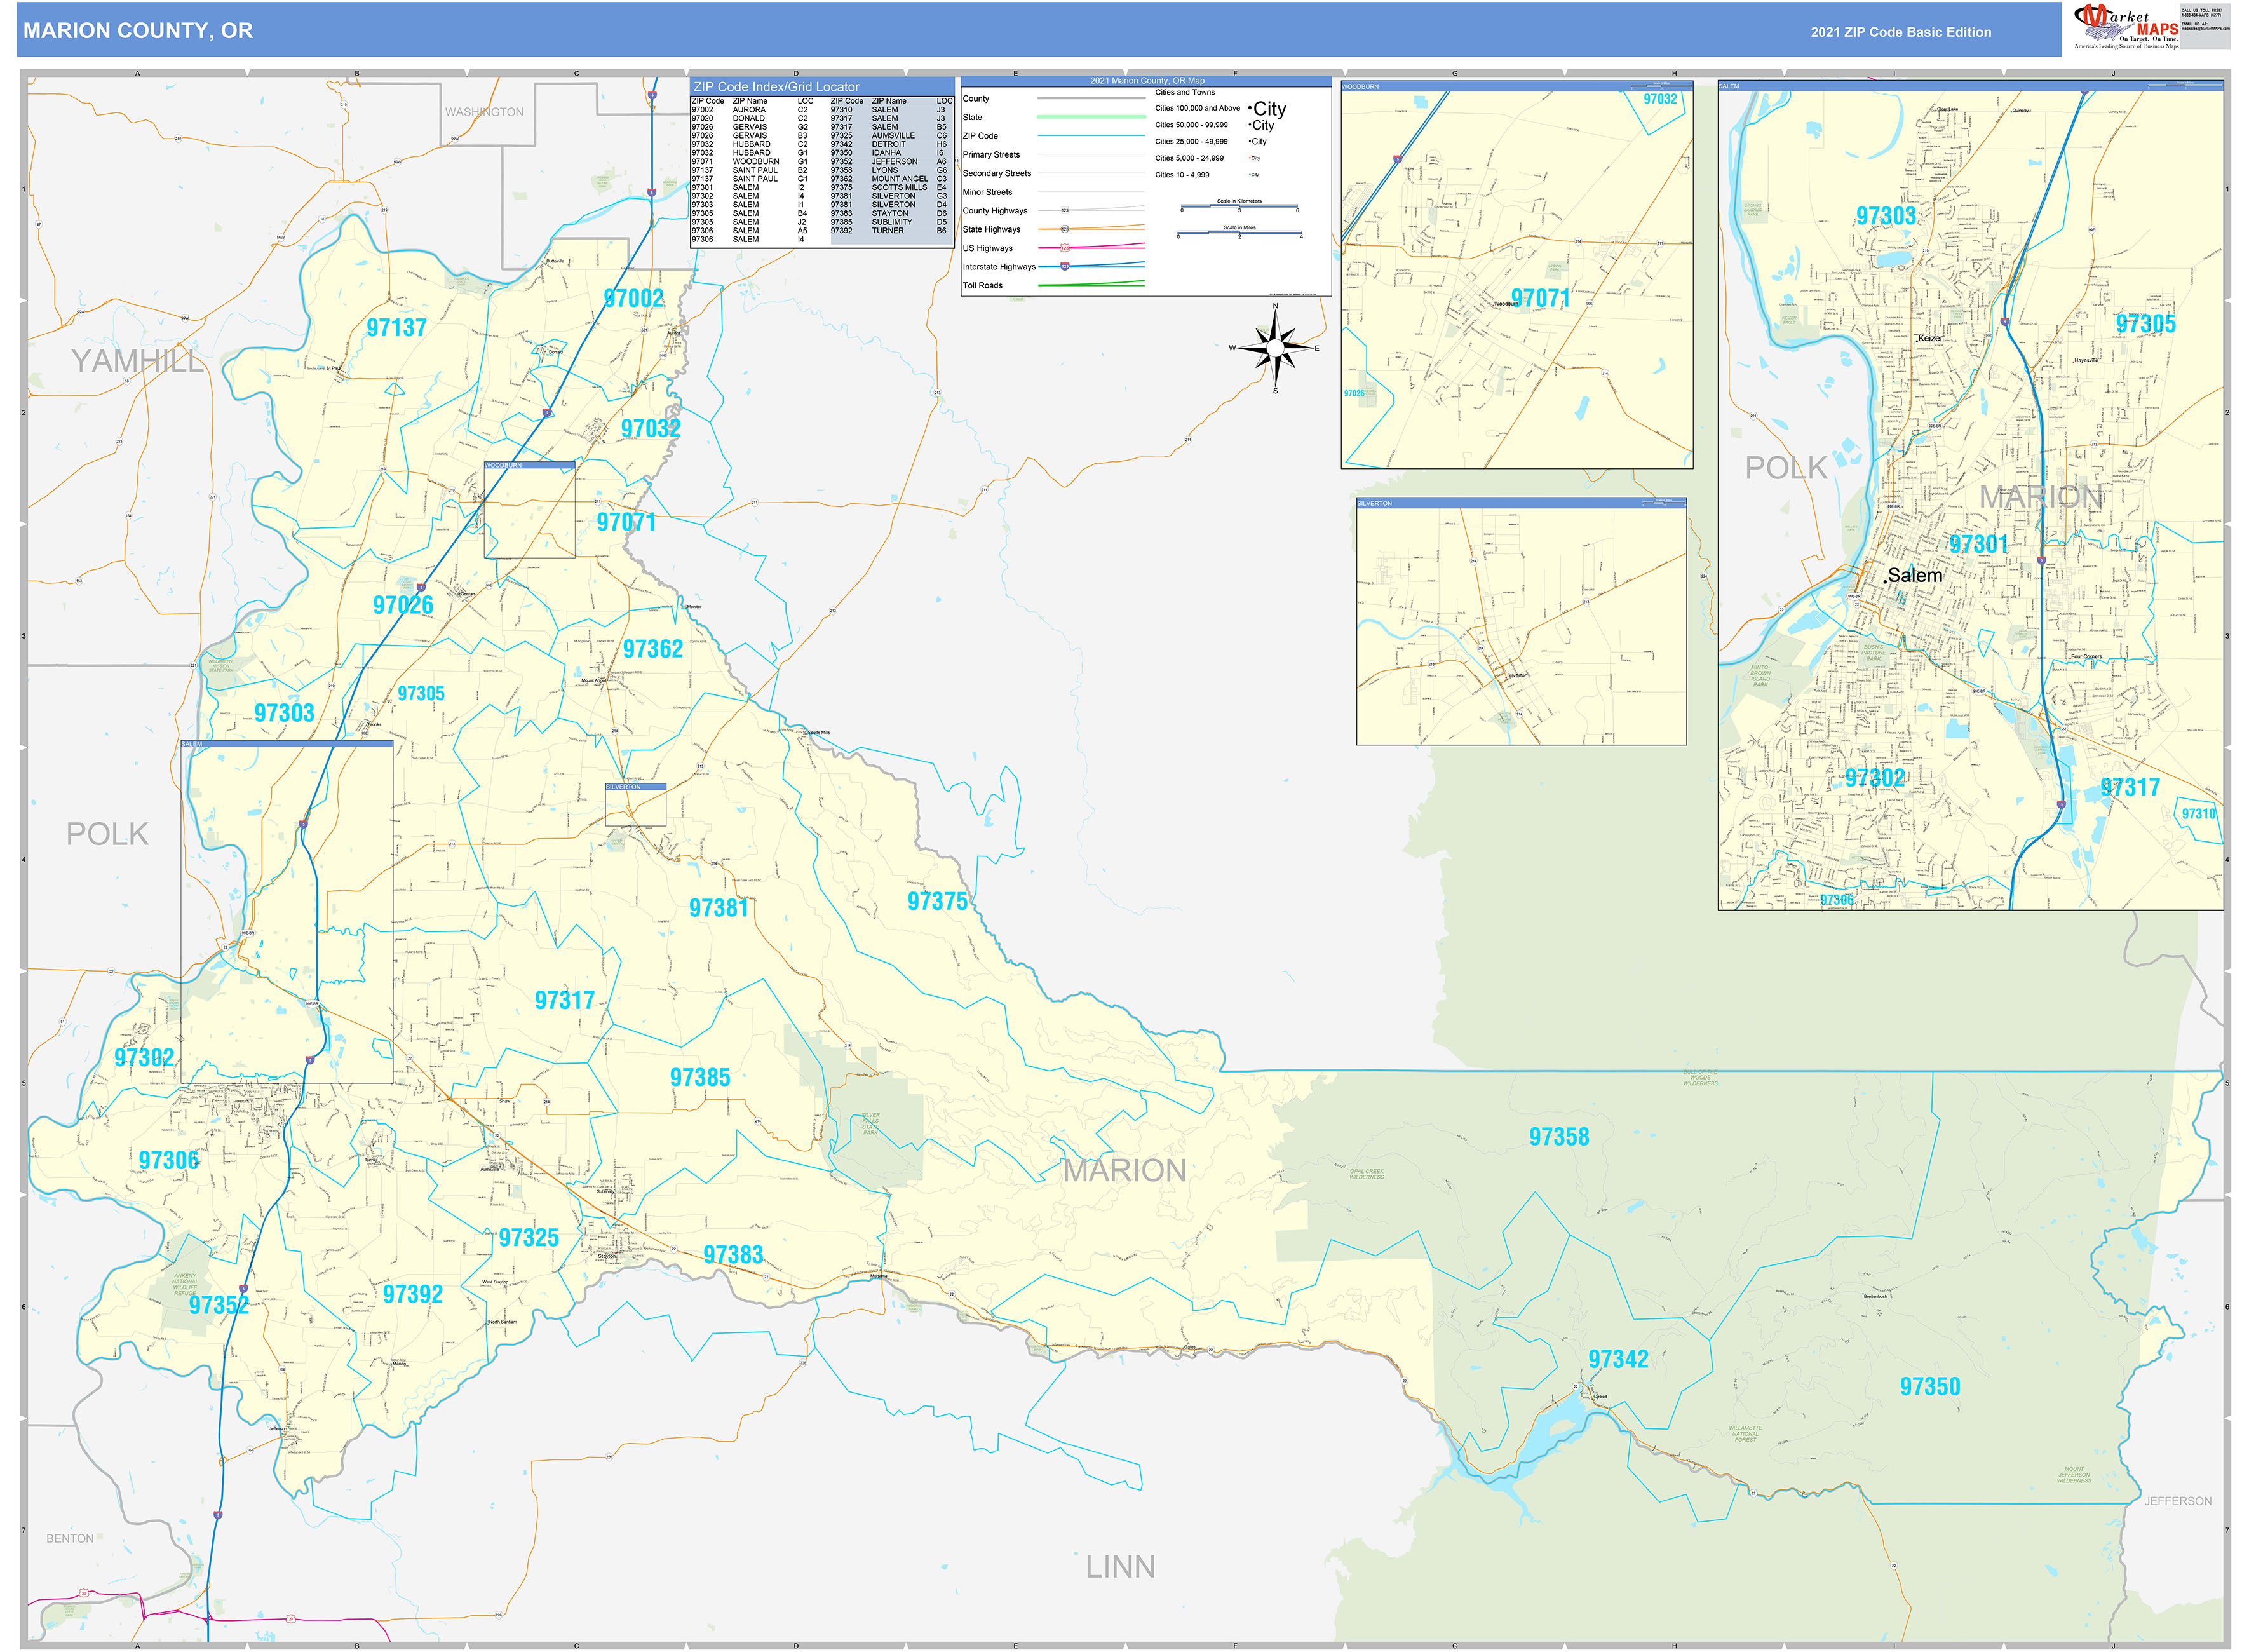Click ZIP code 97362 label
Viewport: 2242px width, 1652px height.
(x=652, y=649)
